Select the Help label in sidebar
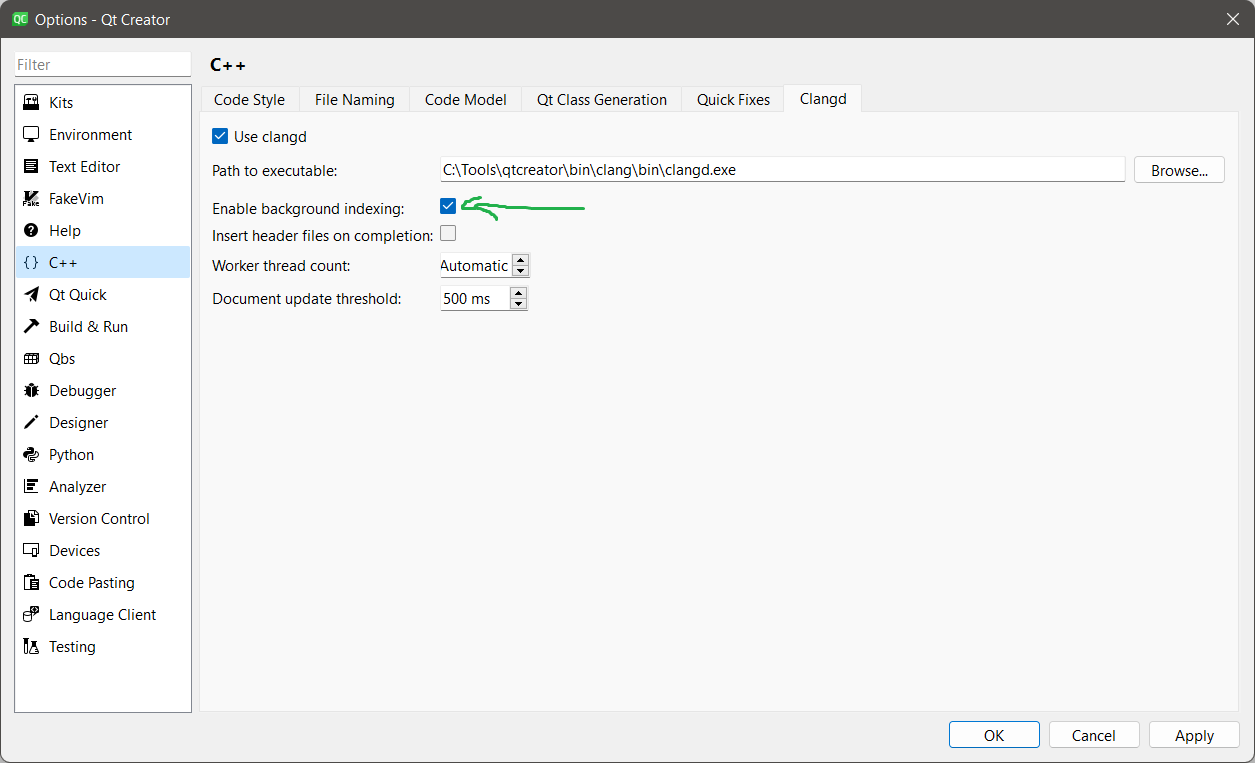 click(x=65, y=231)
